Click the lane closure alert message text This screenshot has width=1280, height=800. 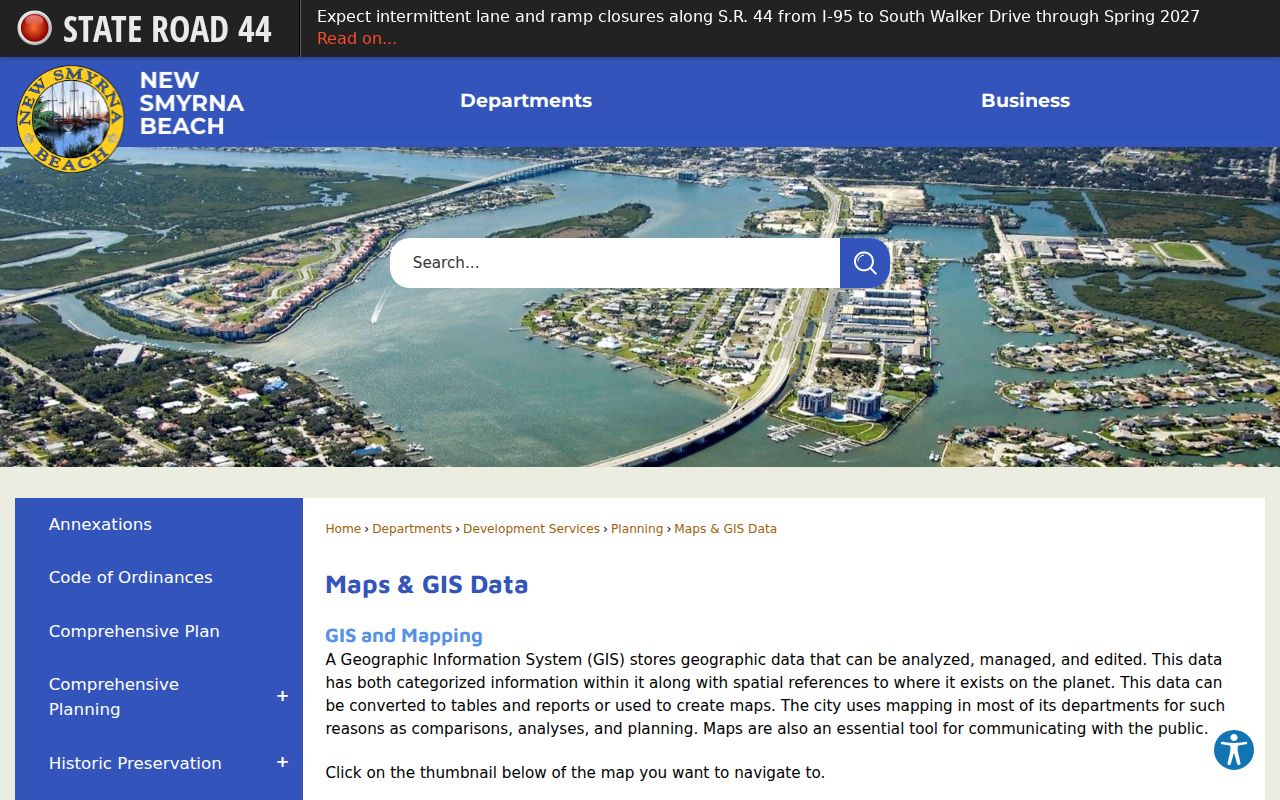(758, 16)
